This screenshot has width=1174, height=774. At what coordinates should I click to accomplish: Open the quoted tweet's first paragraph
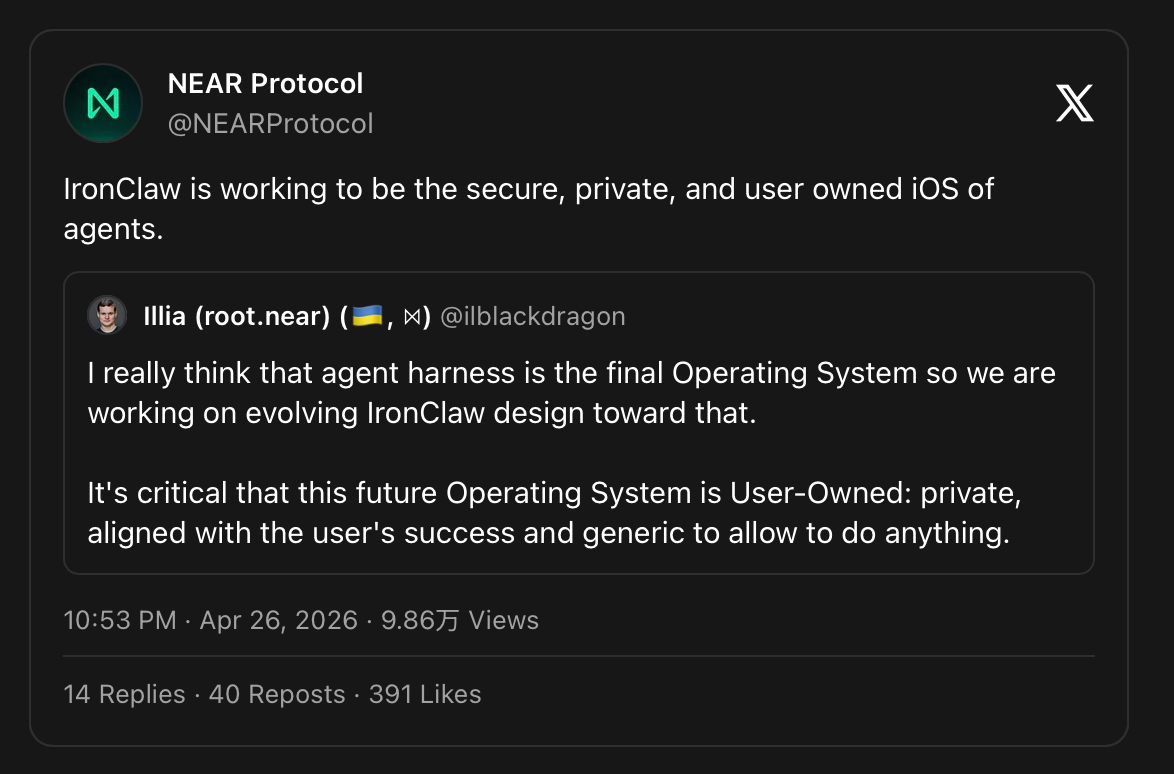click(x=571, y=393)
